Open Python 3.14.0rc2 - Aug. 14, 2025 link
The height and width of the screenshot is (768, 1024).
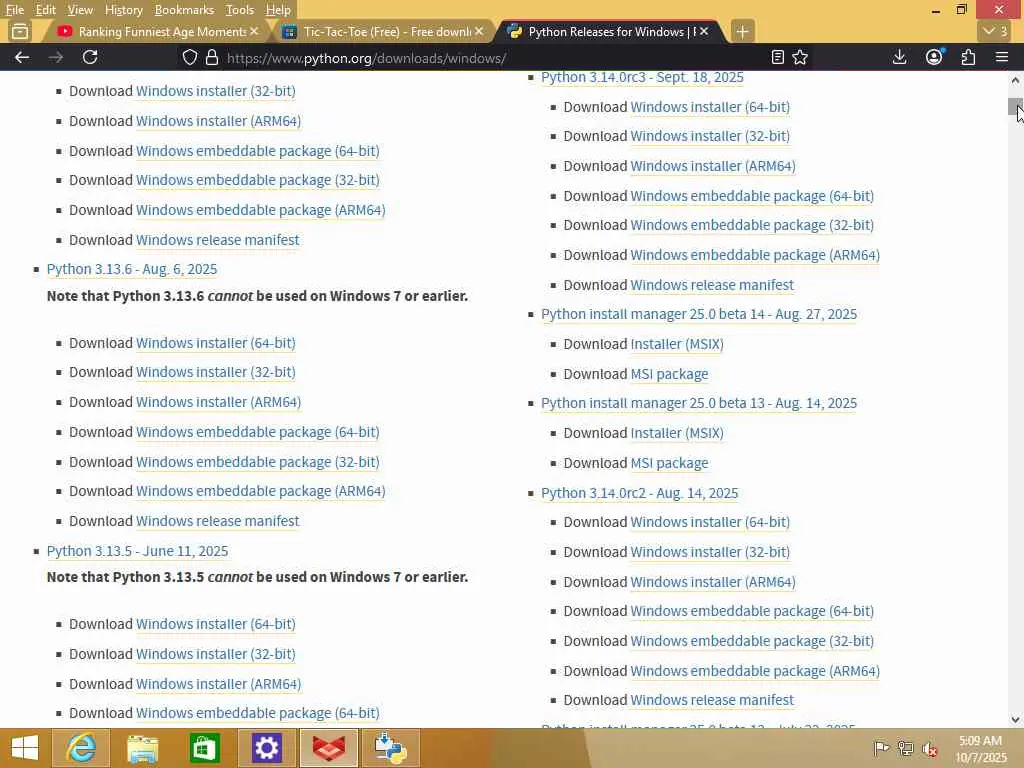point(639,493)
